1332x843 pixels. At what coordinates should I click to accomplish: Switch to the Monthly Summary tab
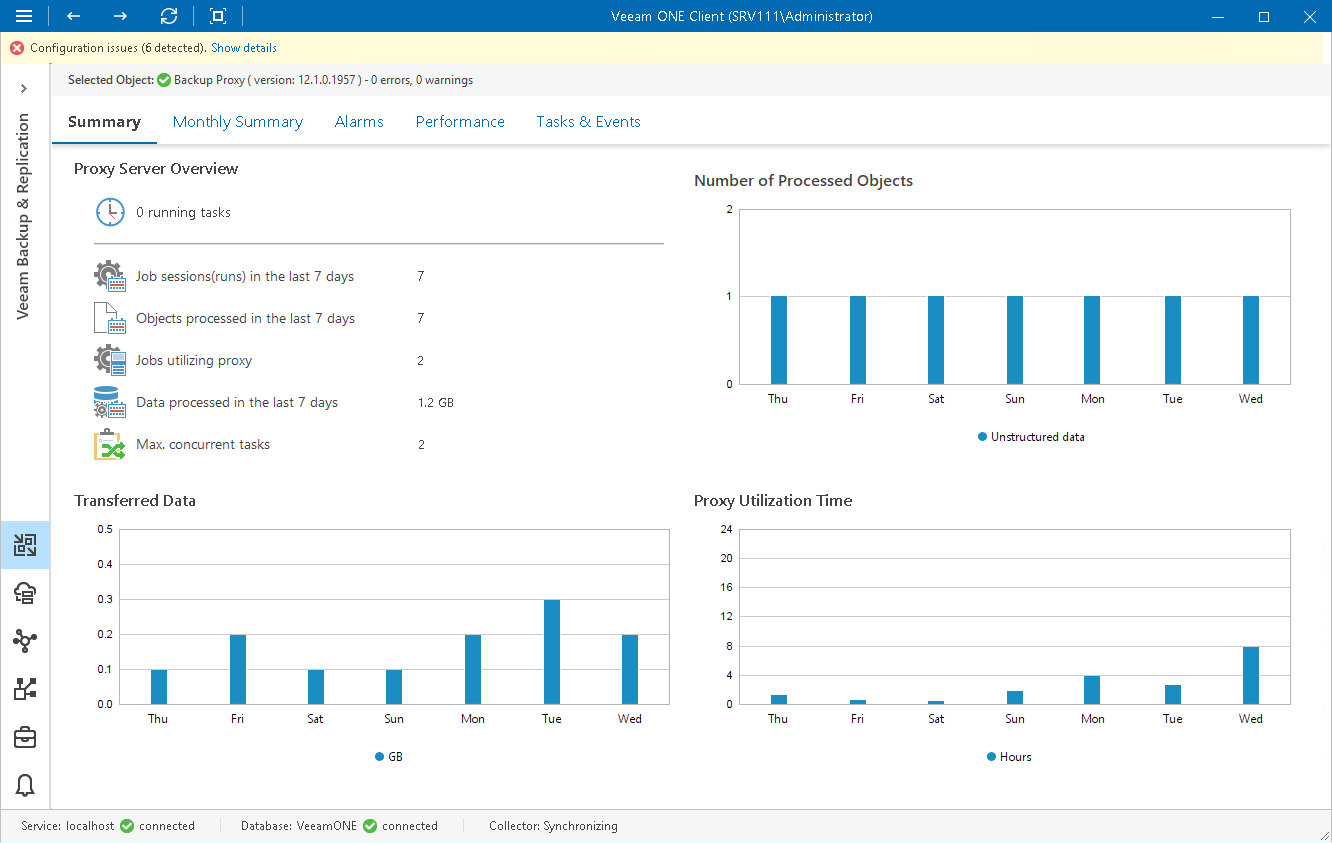pos(237,121)
